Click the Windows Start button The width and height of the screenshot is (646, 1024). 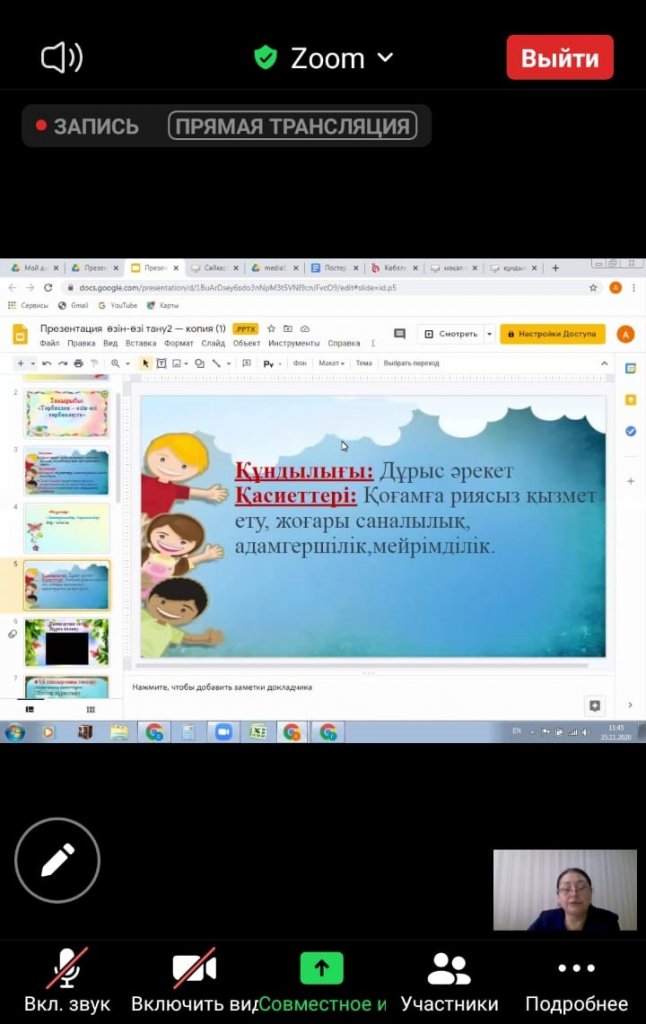[15, 732]
